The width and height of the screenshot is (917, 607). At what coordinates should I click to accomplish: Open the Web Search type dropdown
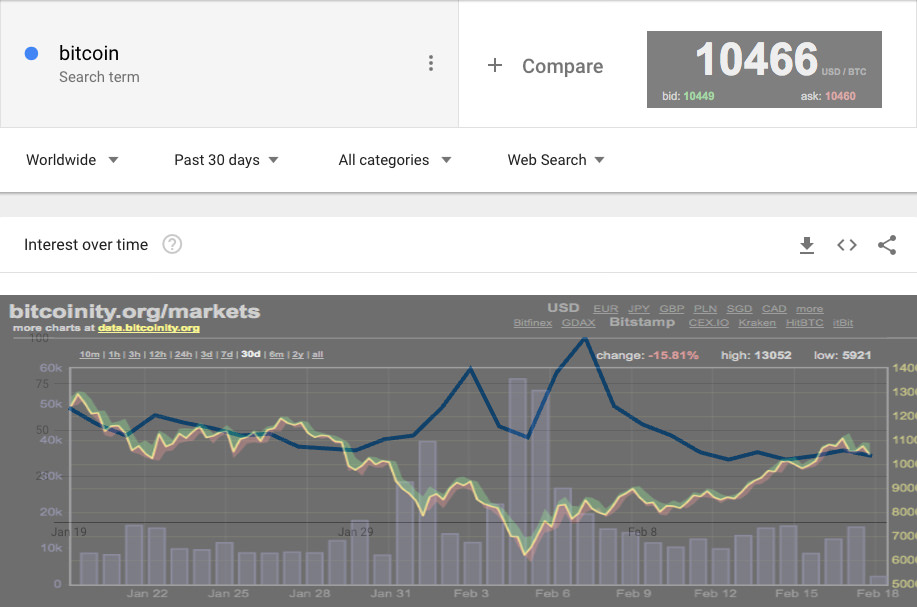coord(556,160)
